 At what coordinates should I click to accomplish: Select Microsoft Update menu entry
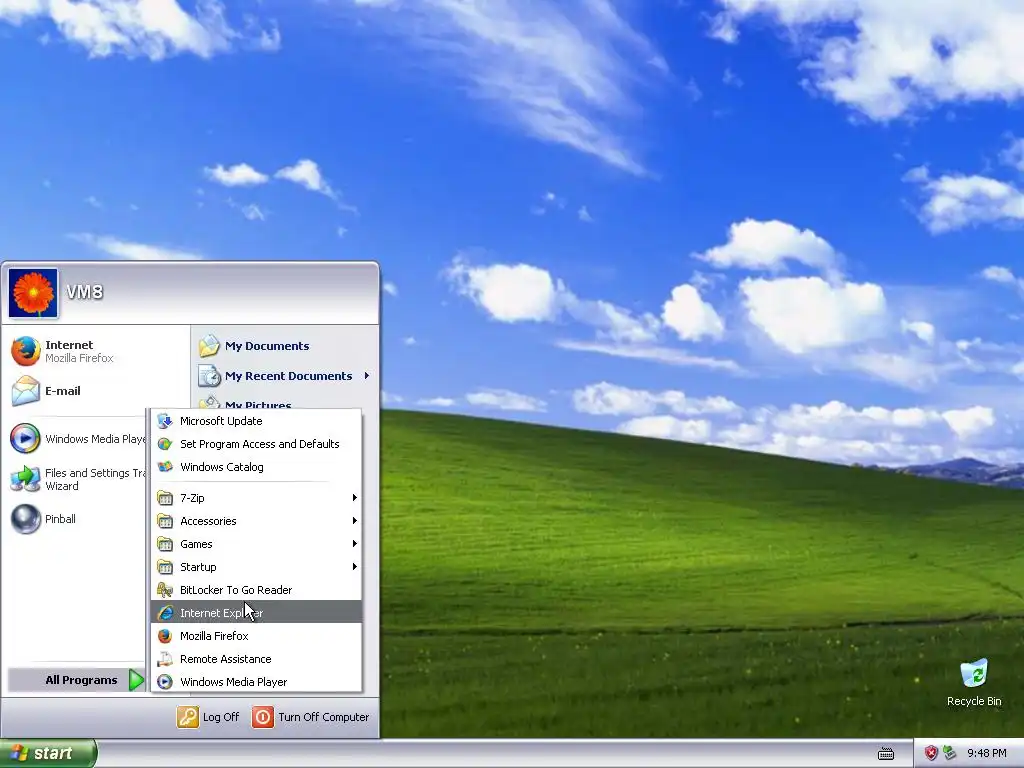[x=256, y=421]
